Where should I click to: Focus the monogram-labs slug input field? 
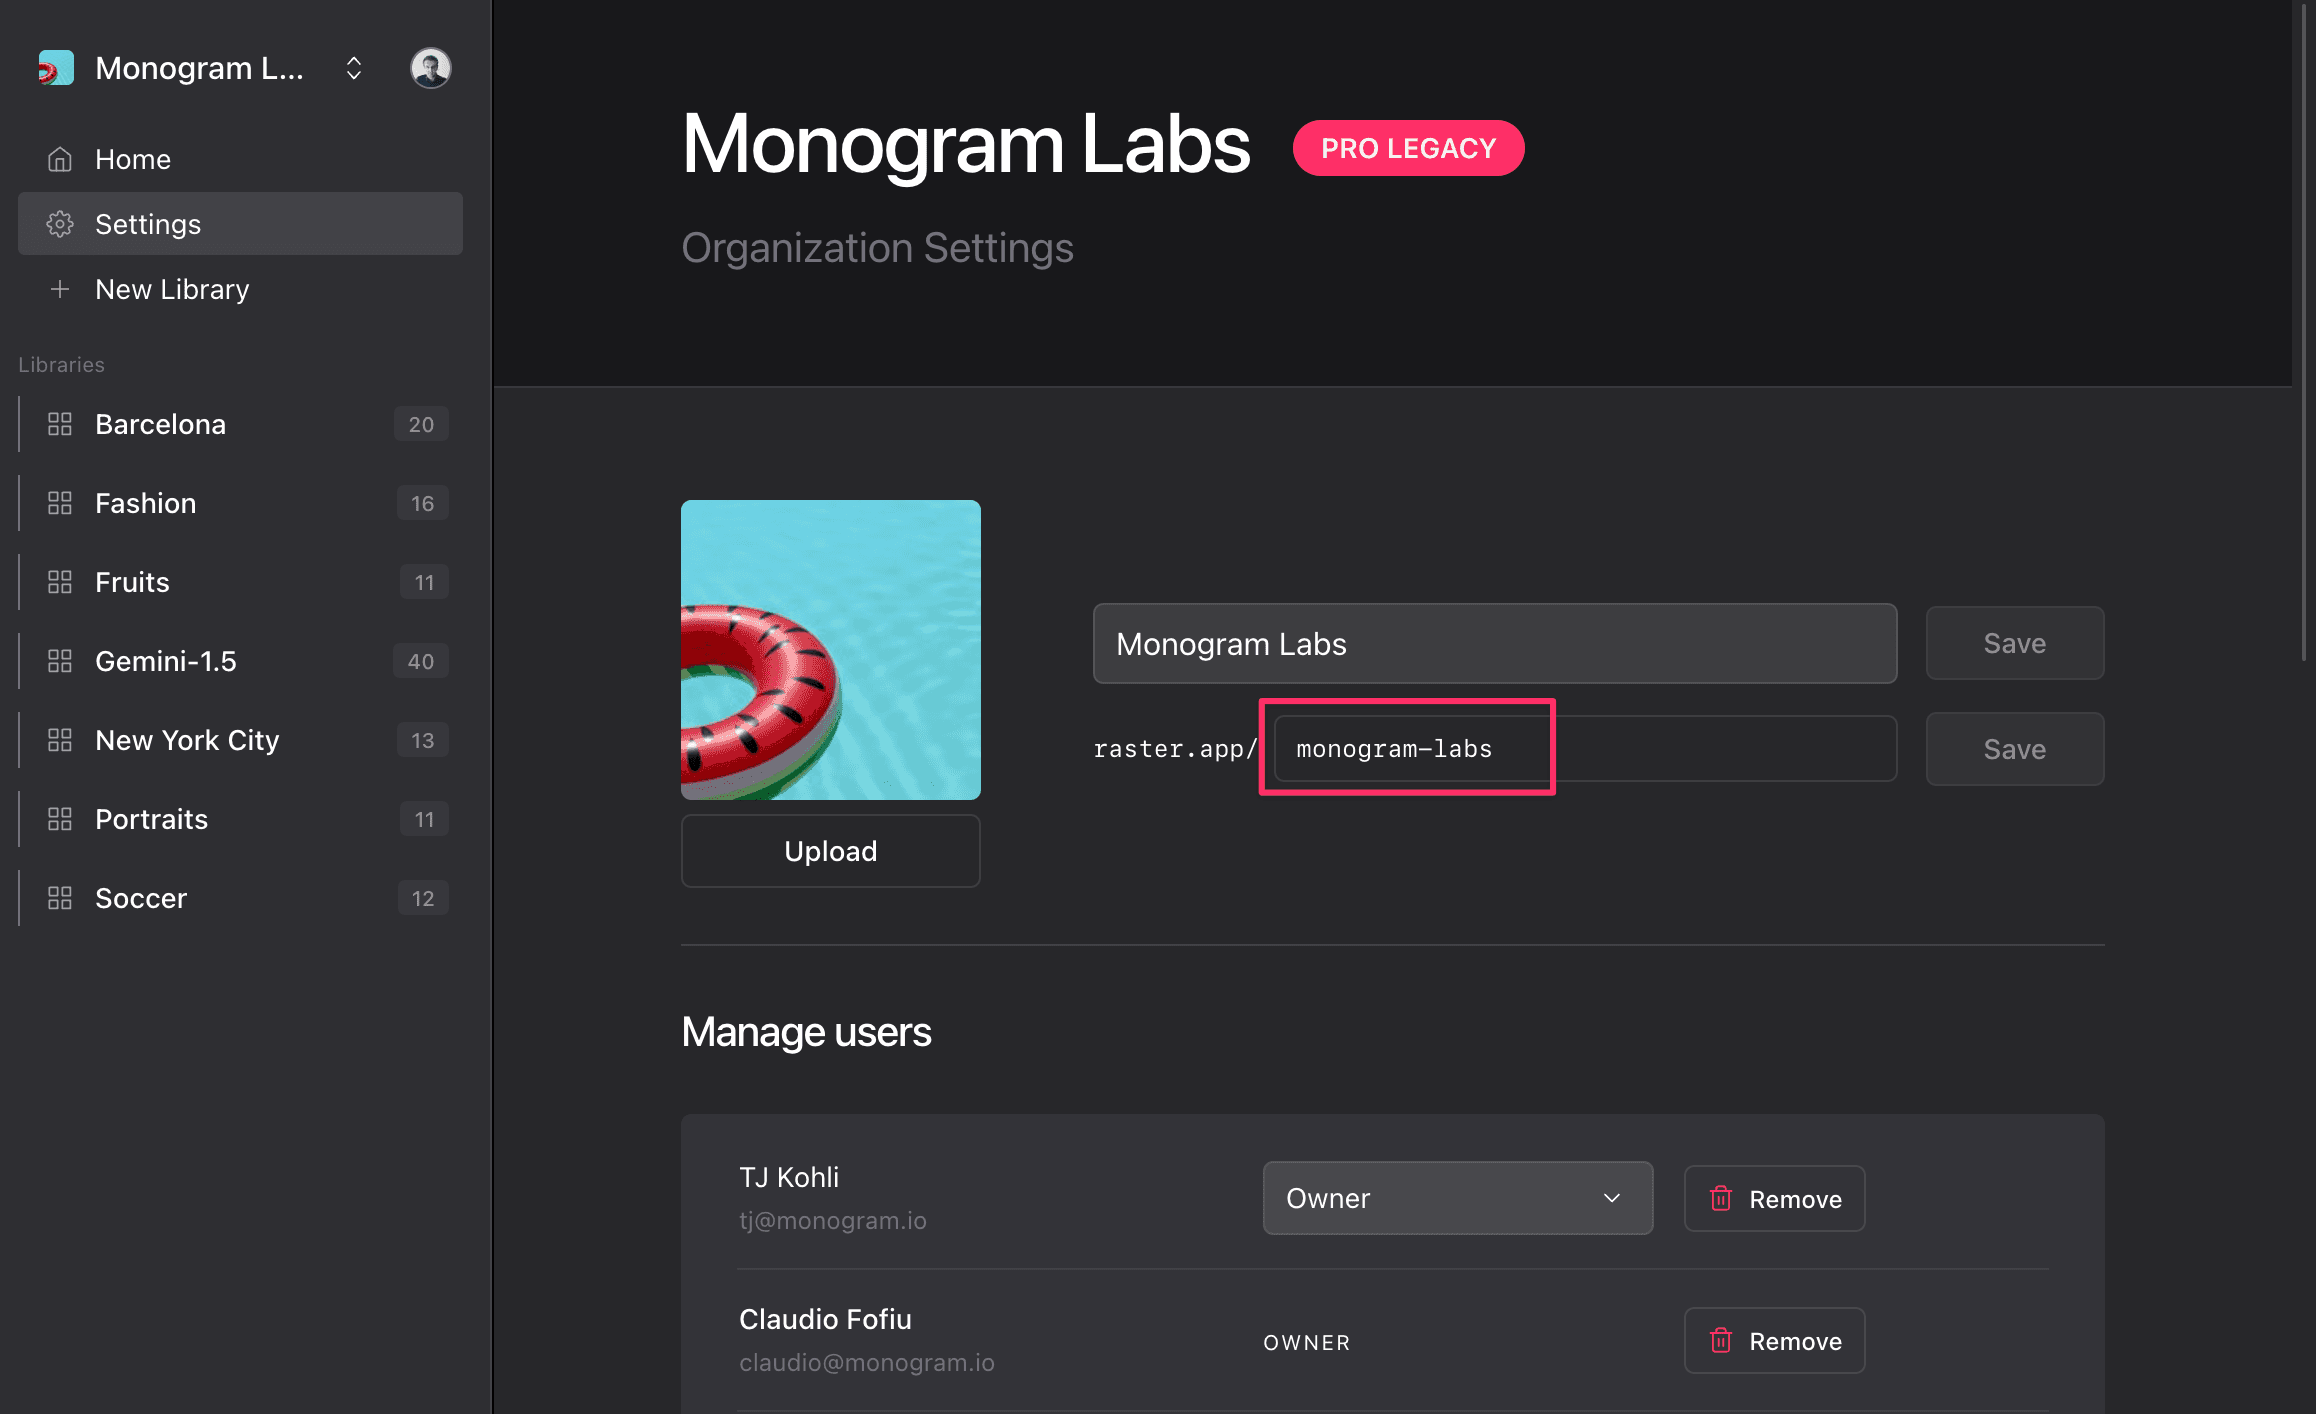tap(1585, 749)
